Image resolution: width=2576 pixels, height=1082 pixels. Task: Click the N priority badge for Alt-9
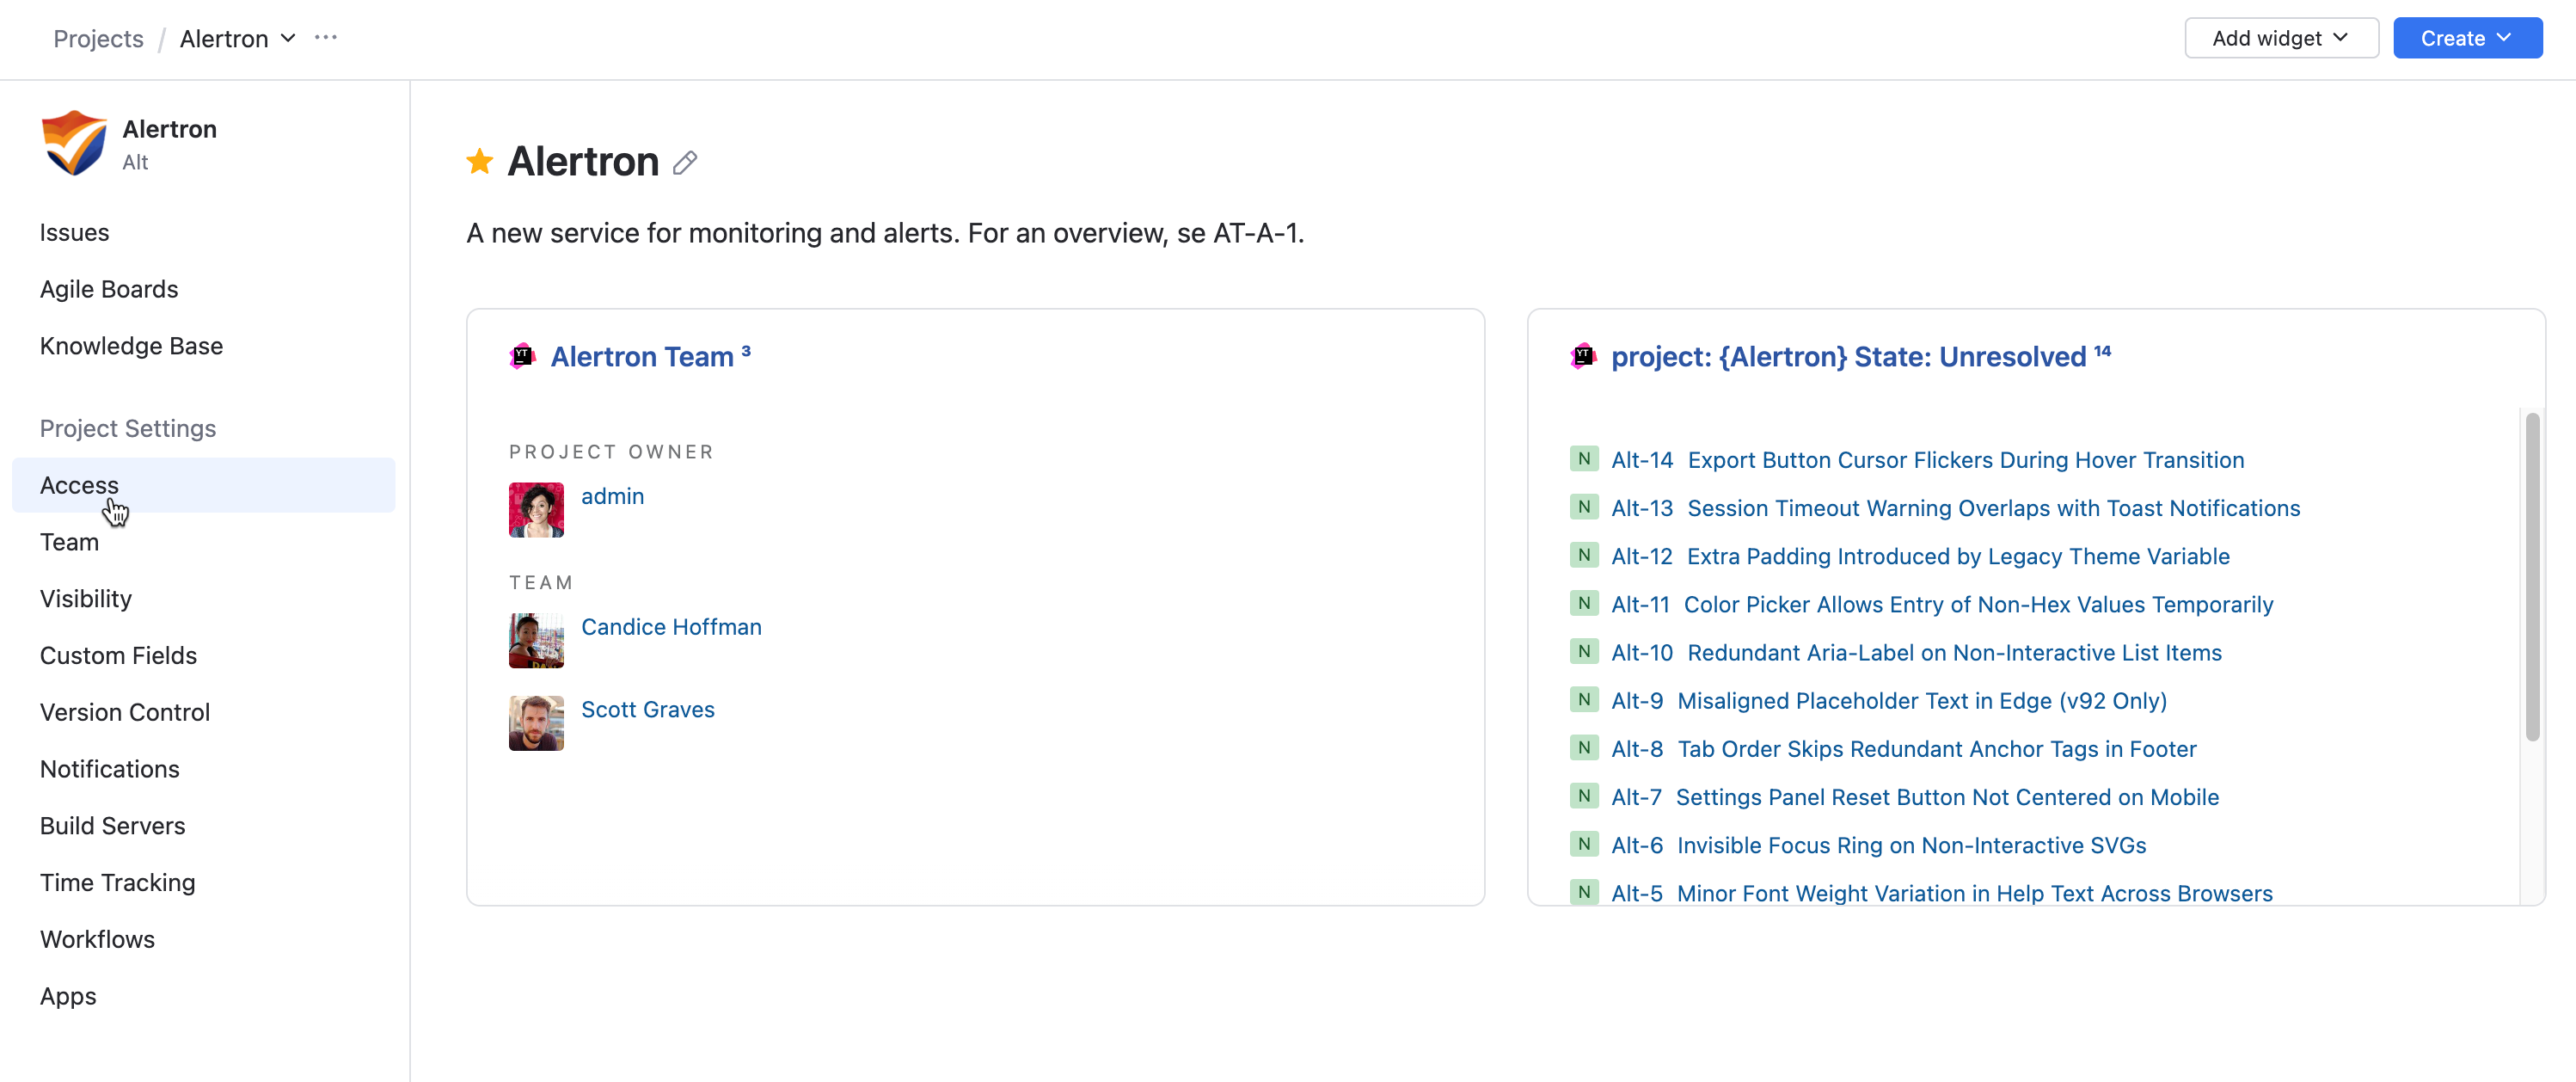(1583, 700)
